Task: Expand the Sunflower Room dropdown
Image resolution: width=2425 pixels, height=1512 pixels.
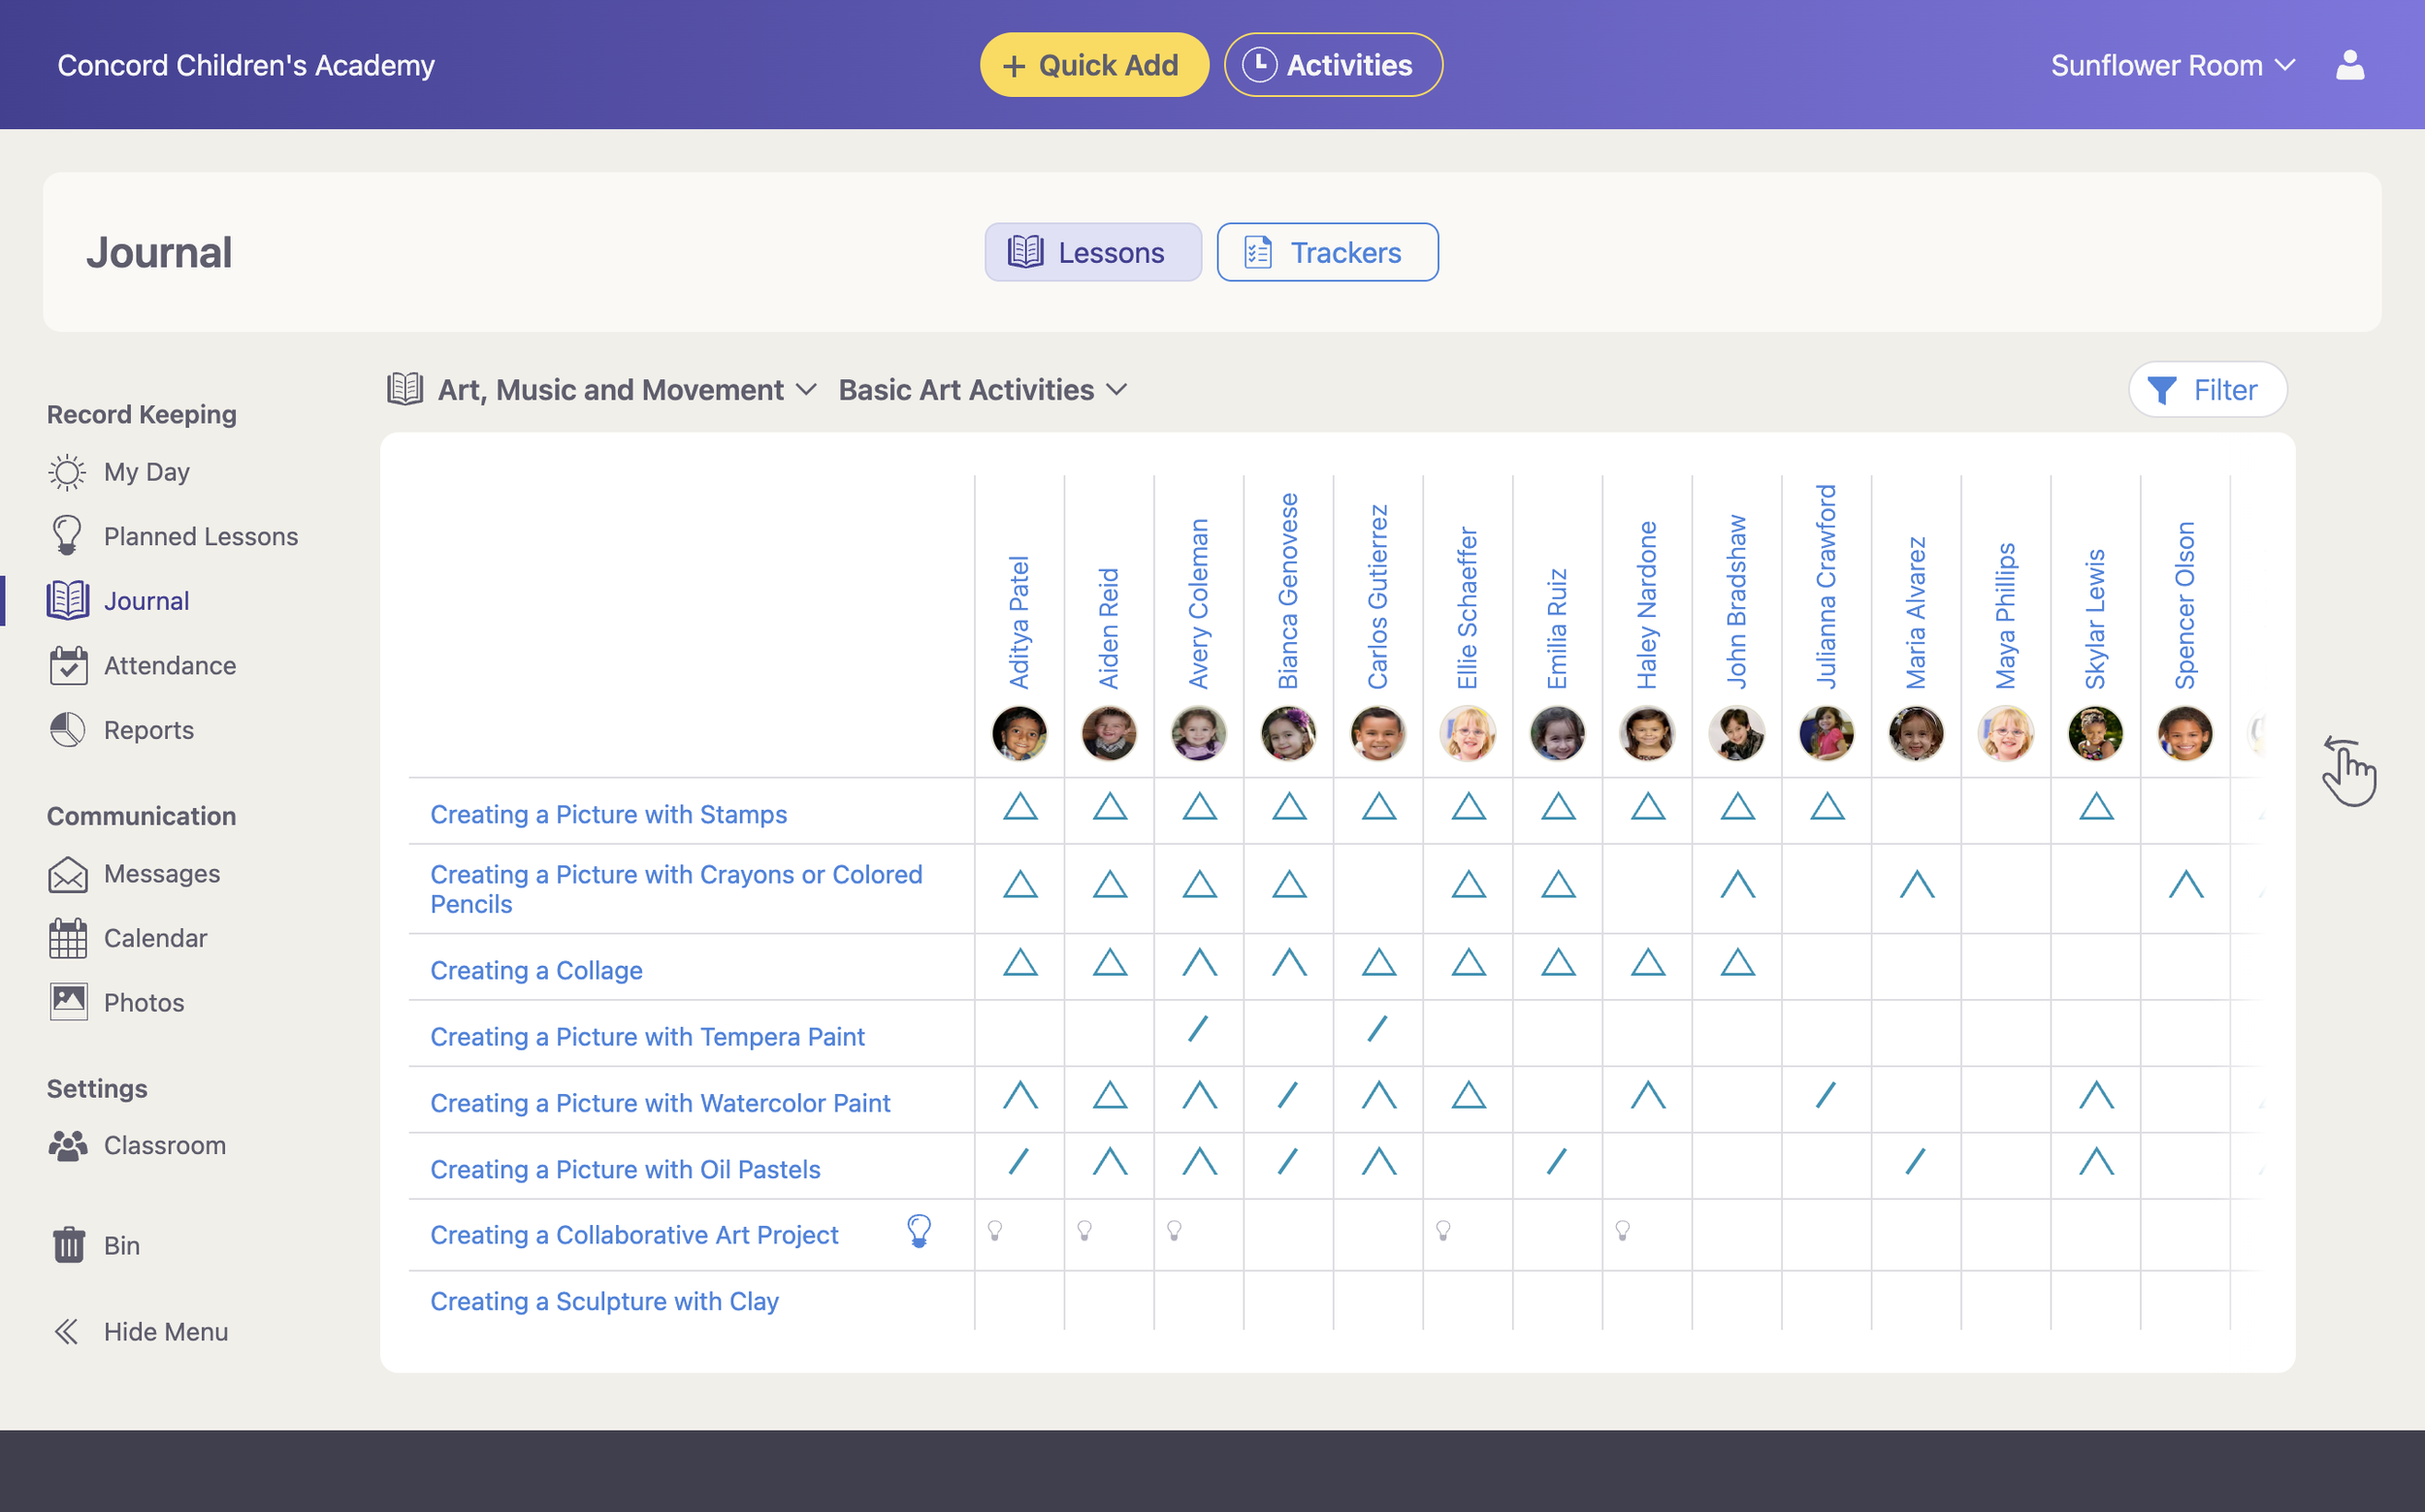Action: [2172, 65]
